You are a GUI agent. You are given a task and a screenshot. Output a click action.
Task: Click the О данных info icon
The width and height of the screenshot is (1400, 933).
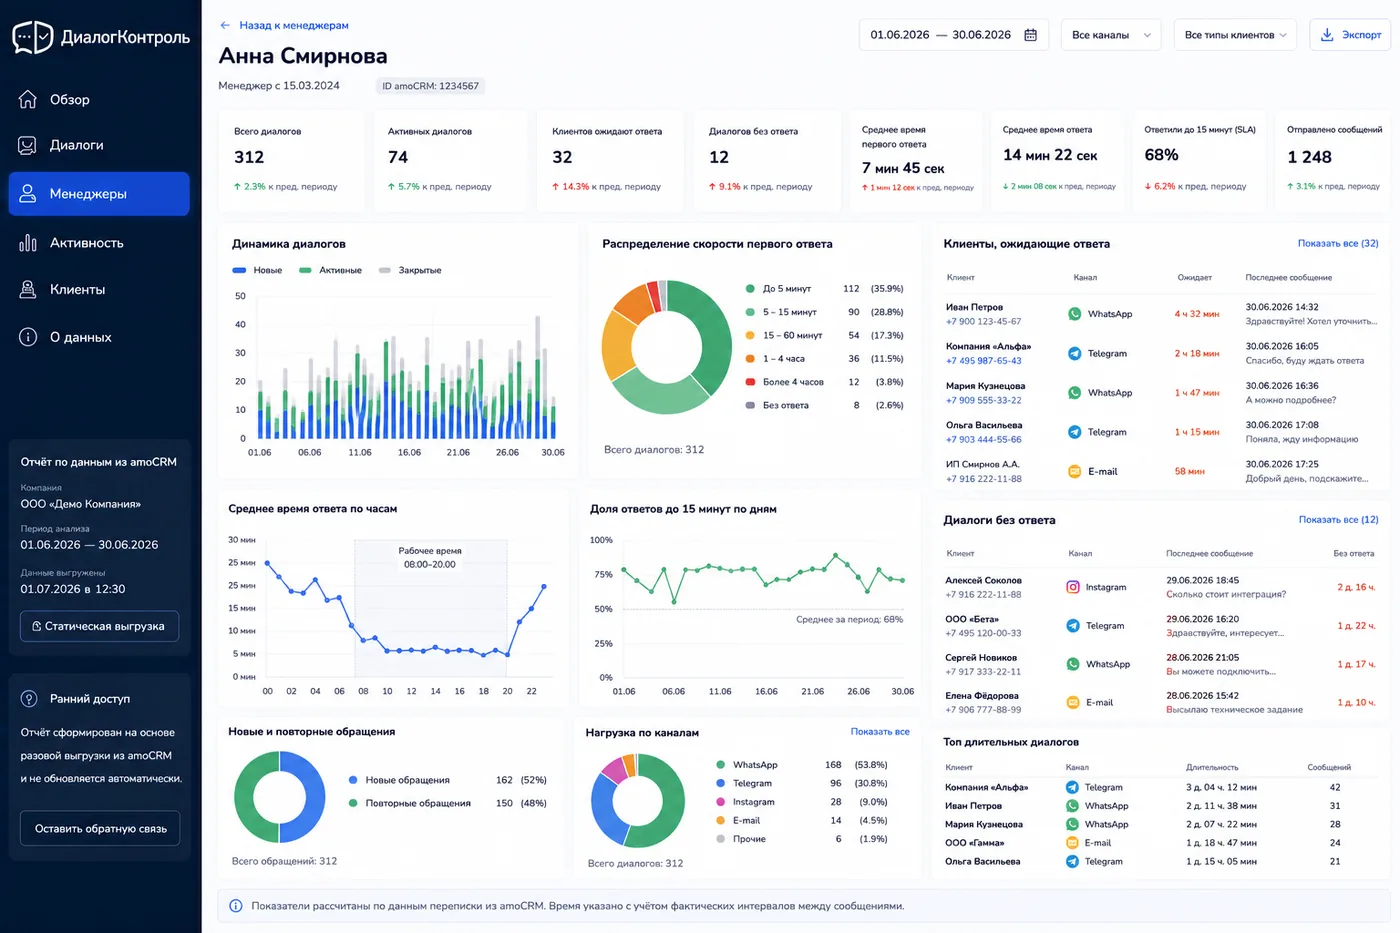pos(28,337)
